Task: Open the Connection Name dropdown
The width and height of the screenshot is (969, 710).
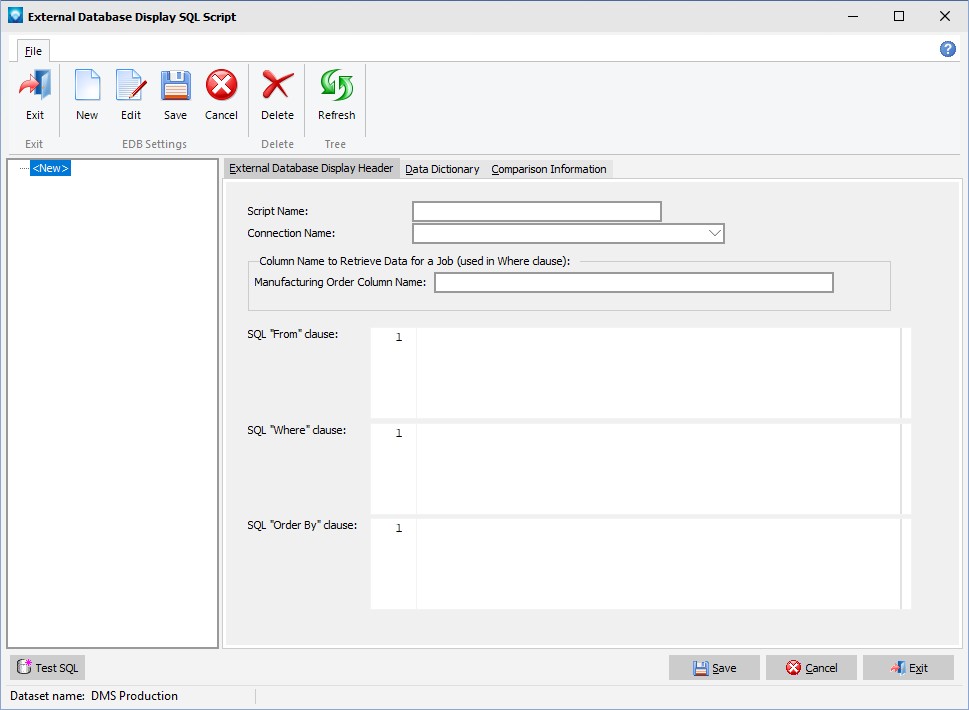Action: (x=714, y=233)
